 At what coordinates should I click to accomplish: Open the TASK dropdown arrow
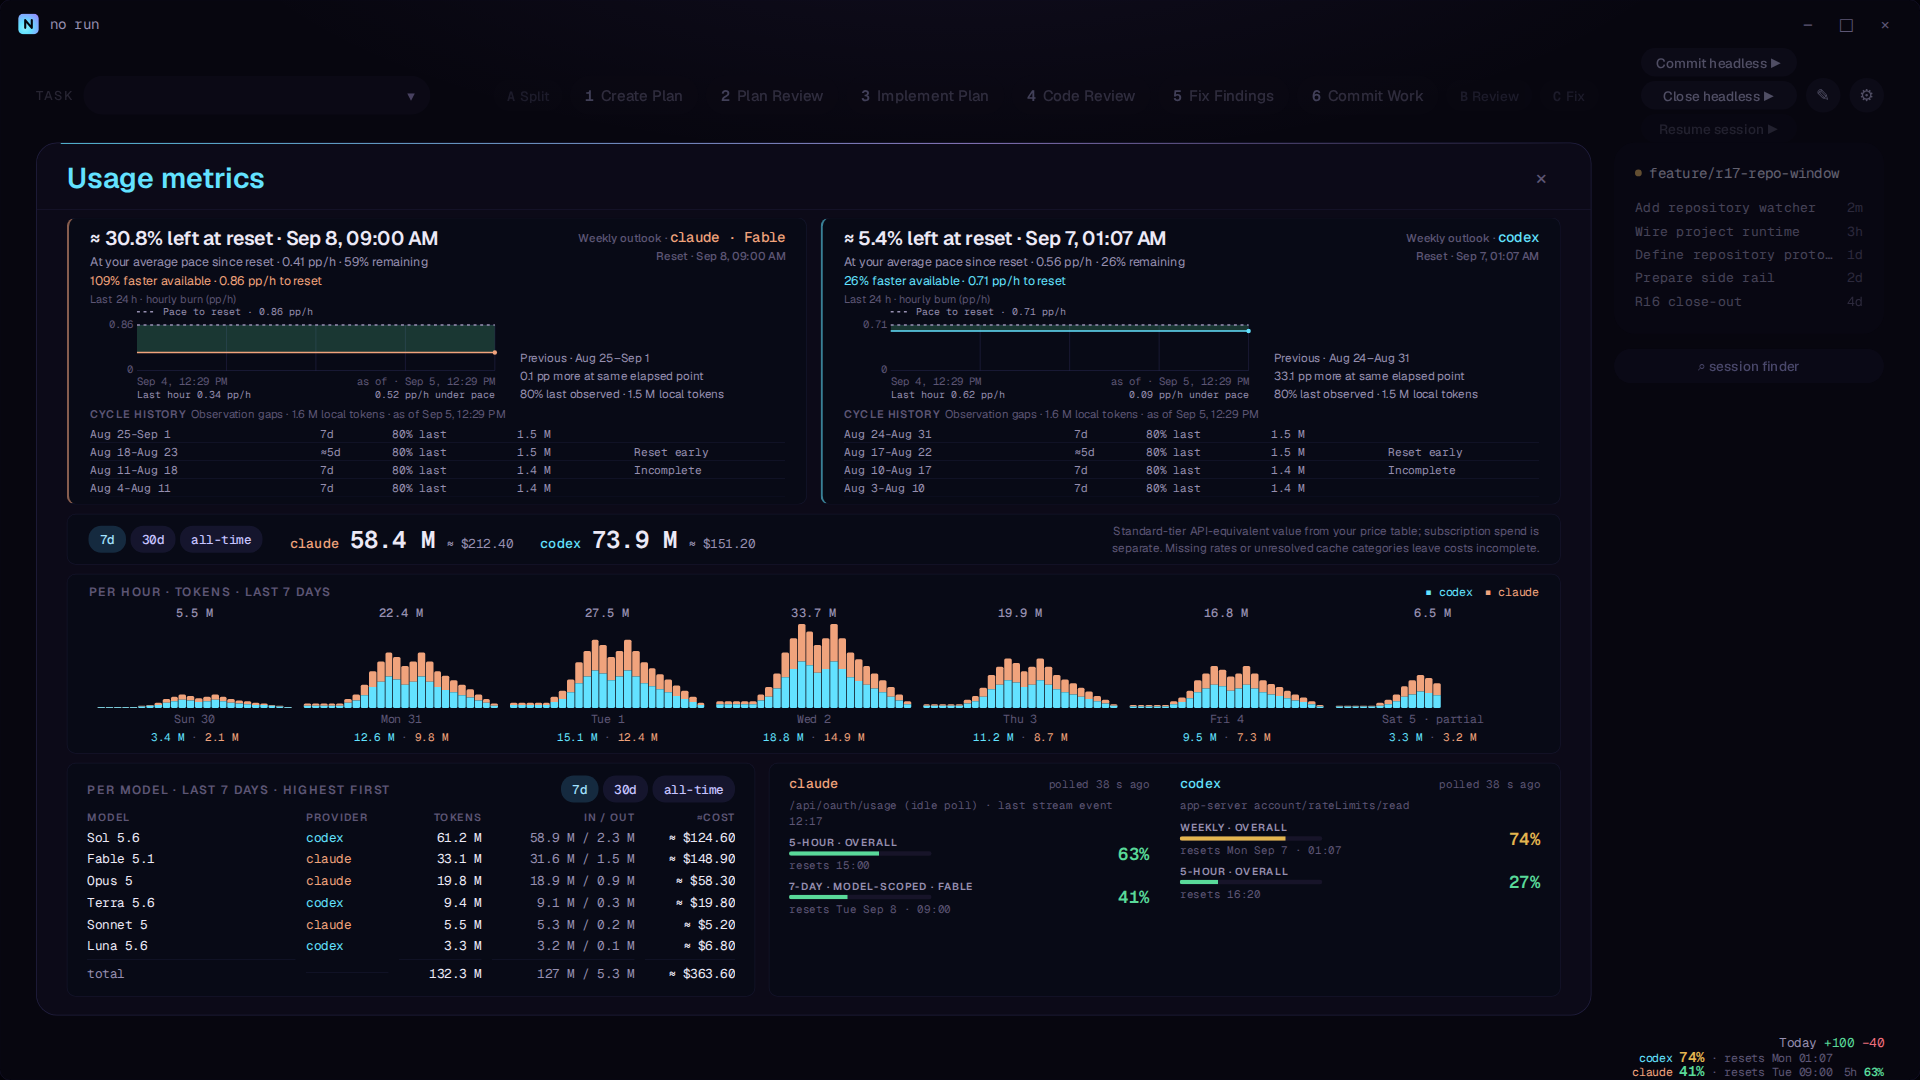click(411, 96)
